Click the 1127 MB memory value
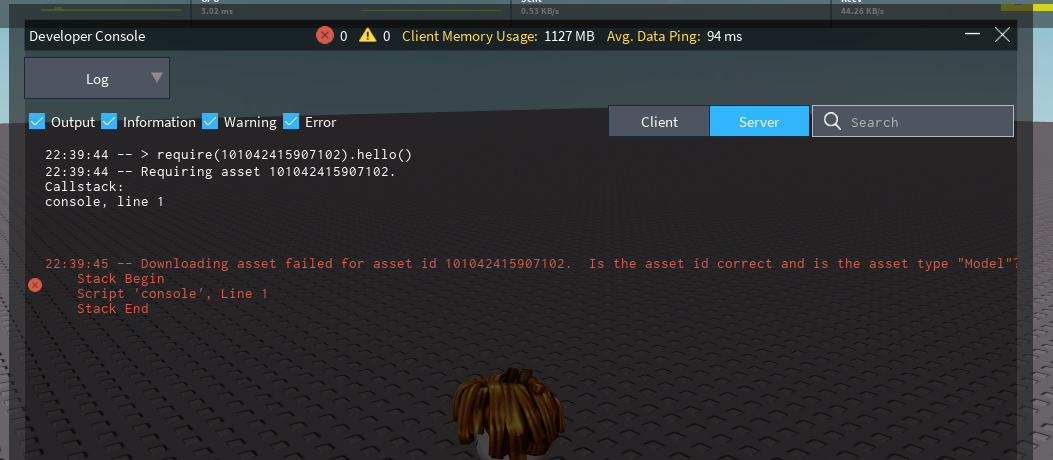The width and height of the screenshot is (1053, 460). point(569,36)
